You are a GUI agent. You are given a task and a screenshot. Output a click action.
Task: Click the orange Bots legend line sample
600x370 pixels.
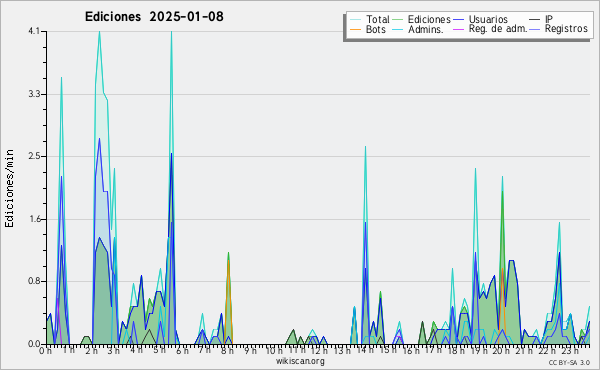(355, 29)
